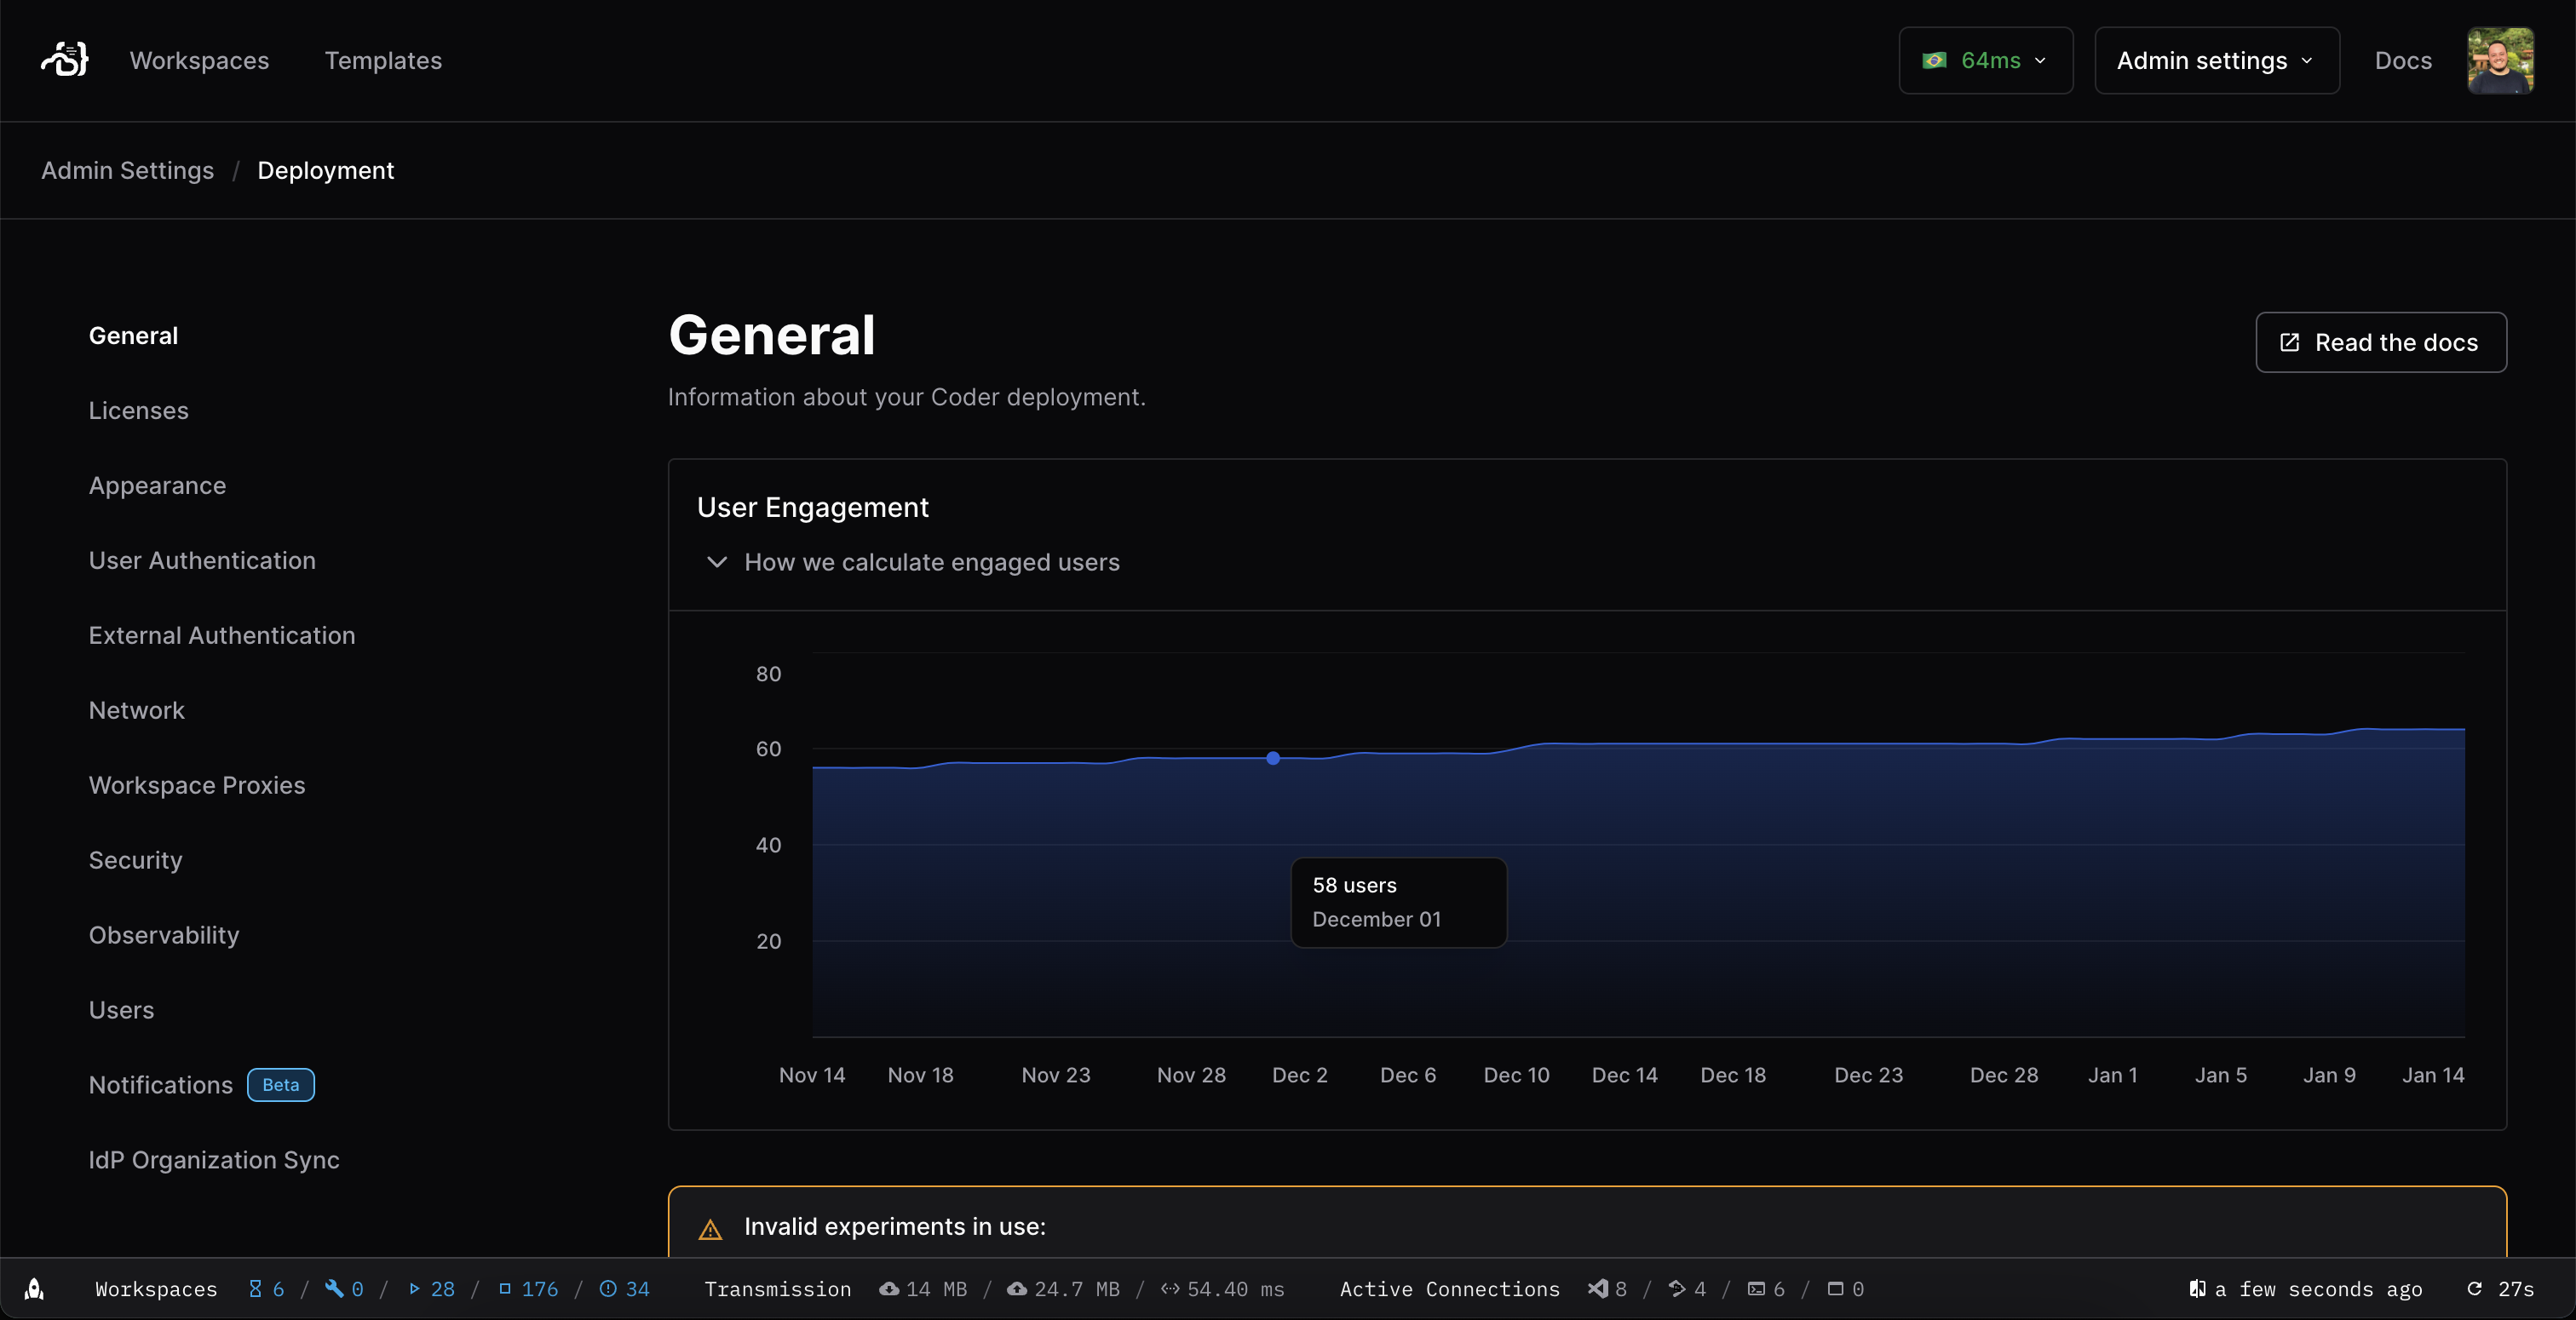Click the download cloud icon showing 14 MB
Image resolution: width=2576 pixels, height=1320 pixels.
889,1289
